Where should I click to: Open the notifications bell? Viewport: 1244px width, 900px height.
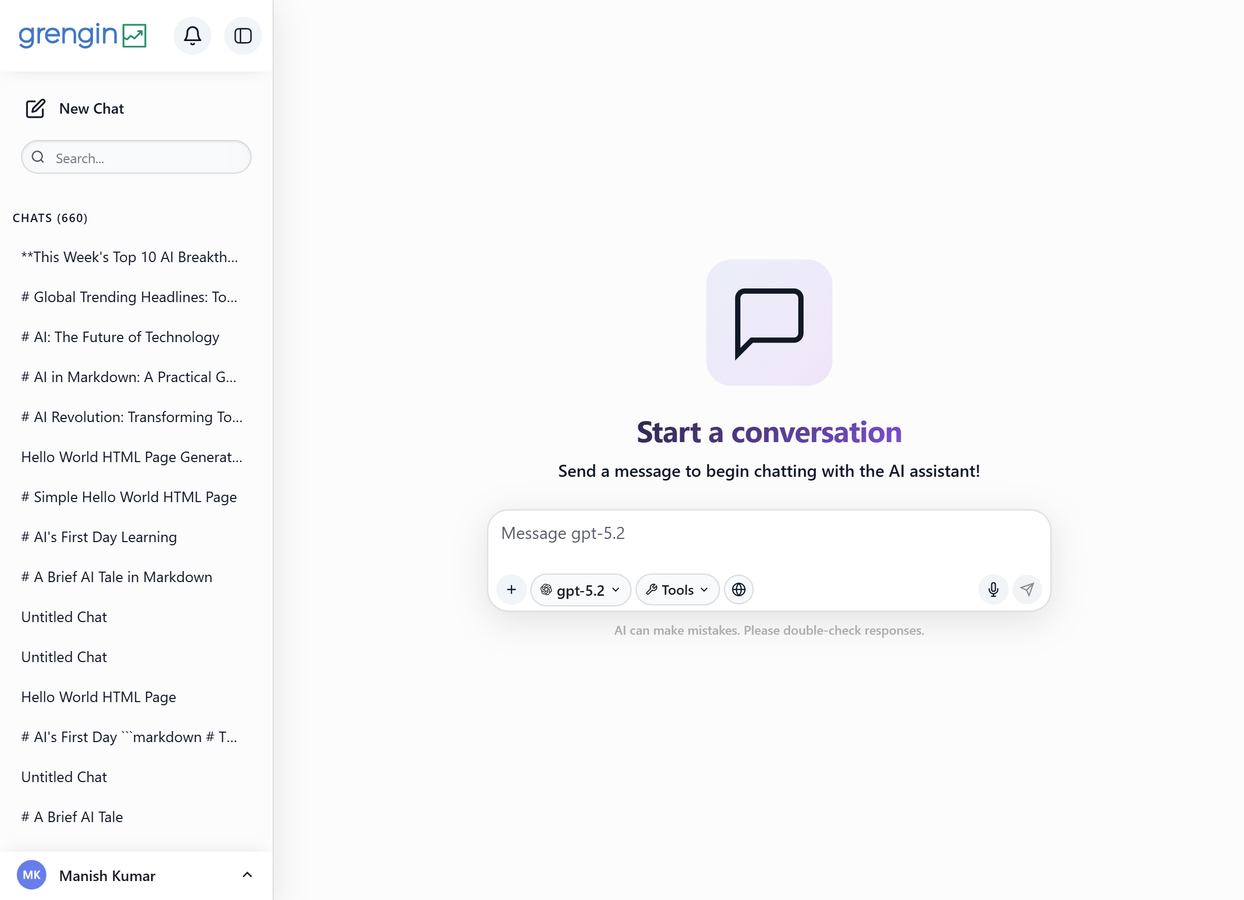coord(192,36)
